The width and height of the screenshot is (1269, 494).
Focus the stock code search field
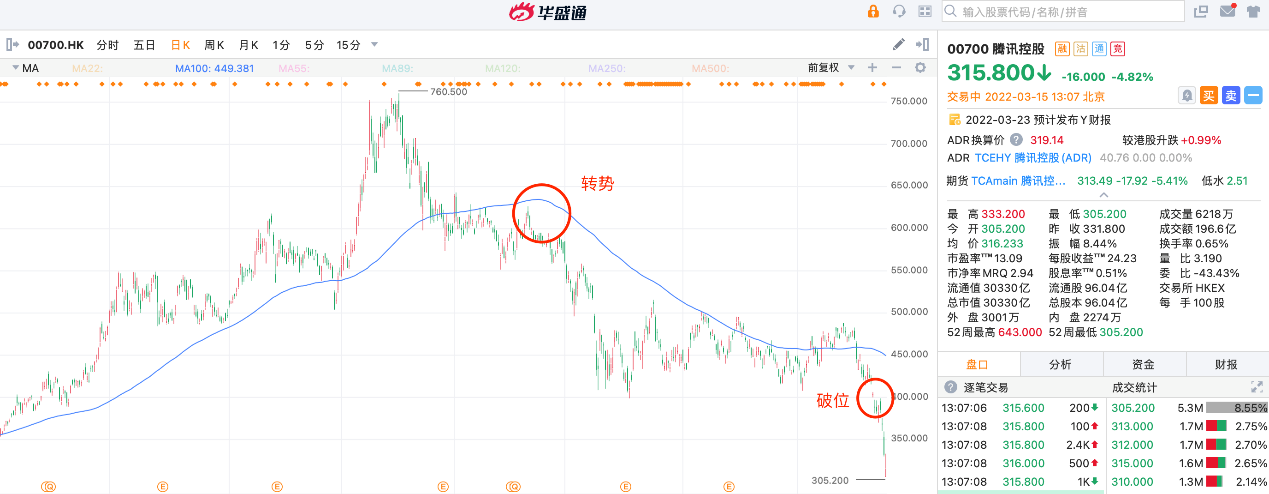(x=1062, y=12)
